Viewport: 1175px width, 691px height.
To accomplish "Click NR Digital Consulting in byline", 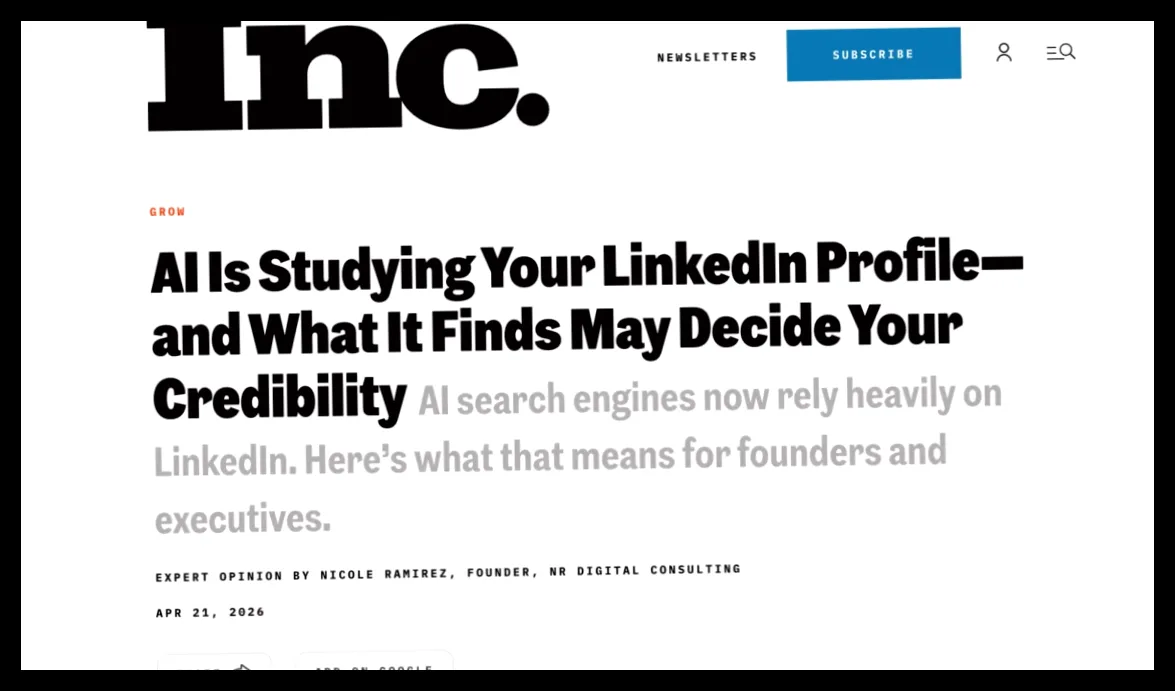I will pos(645,570).
